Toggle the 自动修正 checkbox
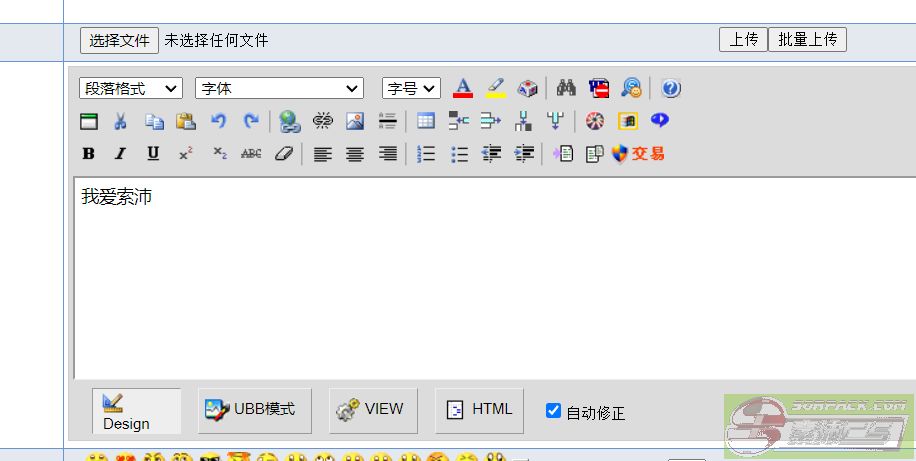Viewport: 916px width, 461px height. 553,411
